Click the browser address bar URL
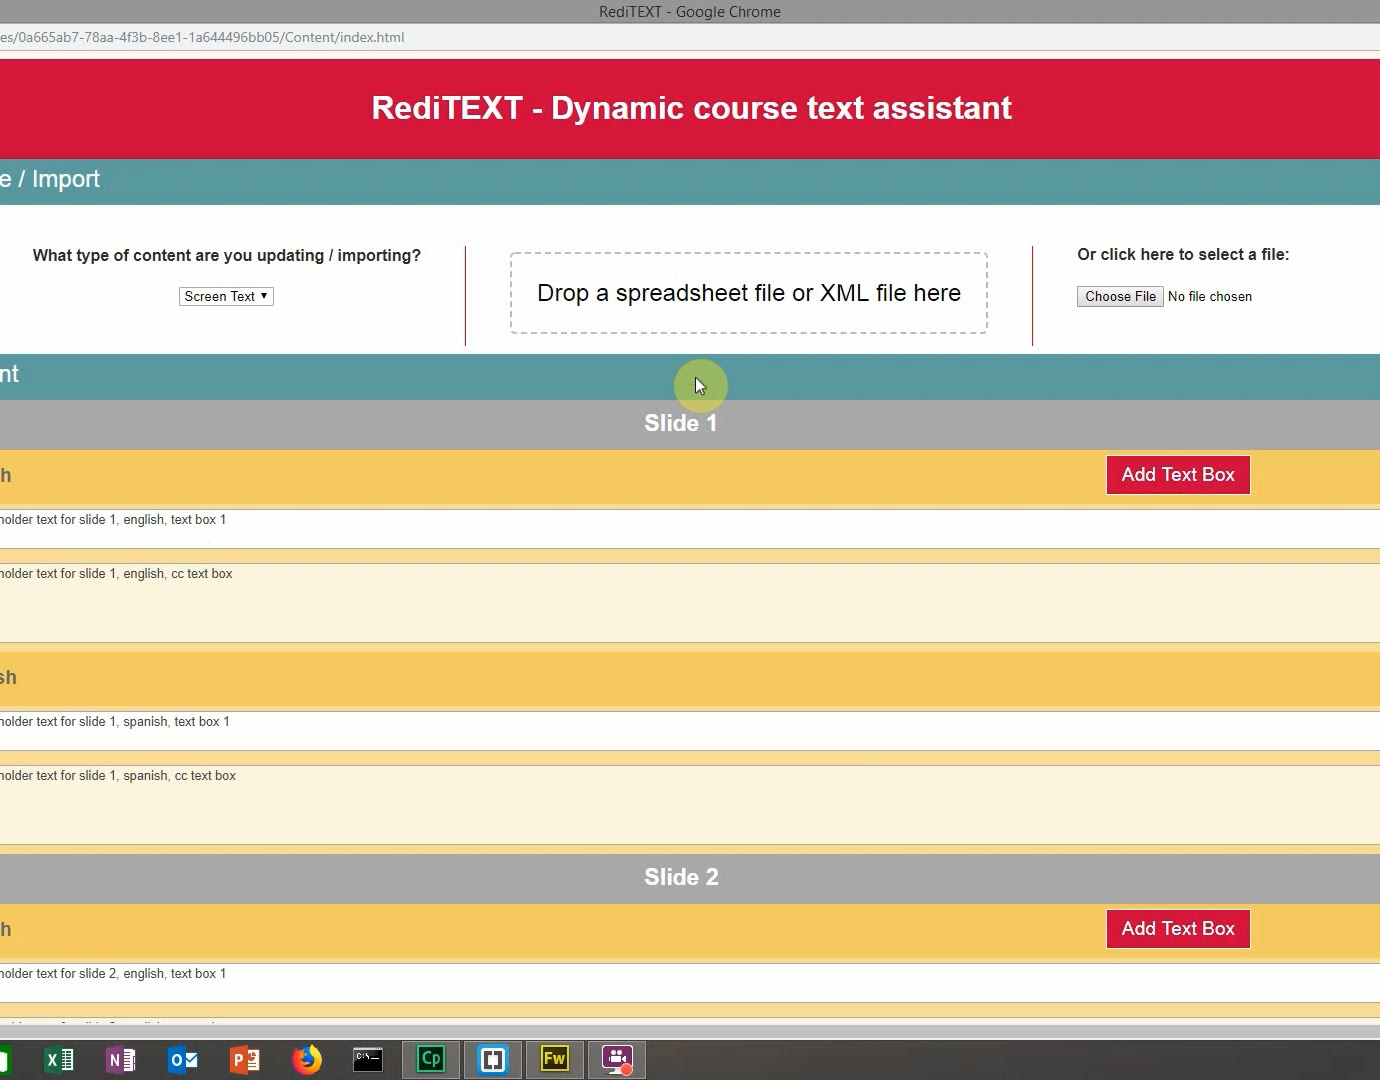Screen dimensions: 1380x1080 pos(202,37)
